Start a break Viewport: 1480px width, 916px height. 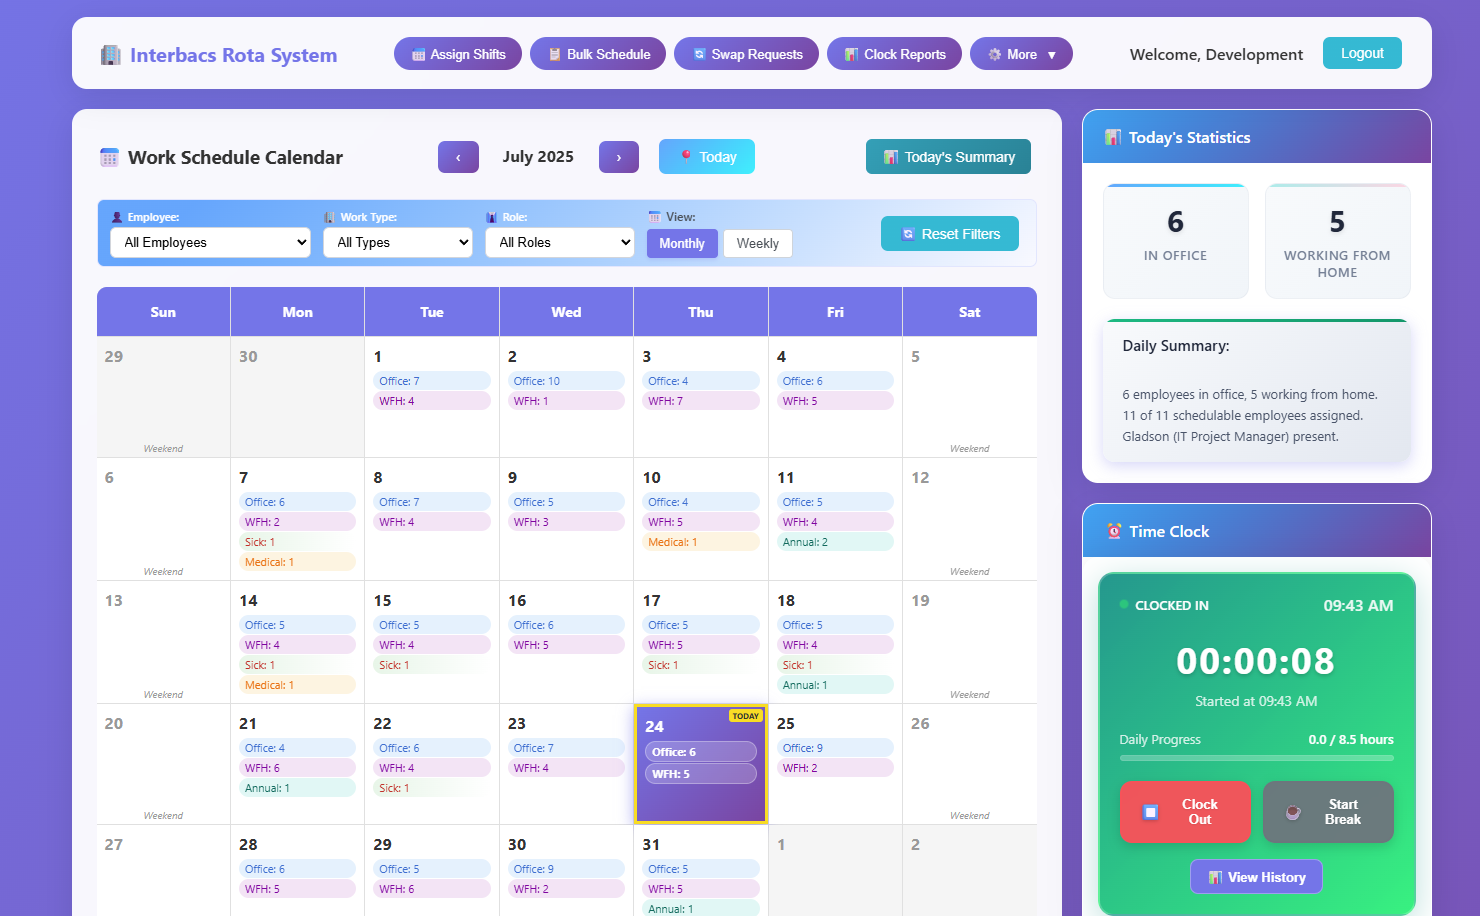pos(1328,812)
